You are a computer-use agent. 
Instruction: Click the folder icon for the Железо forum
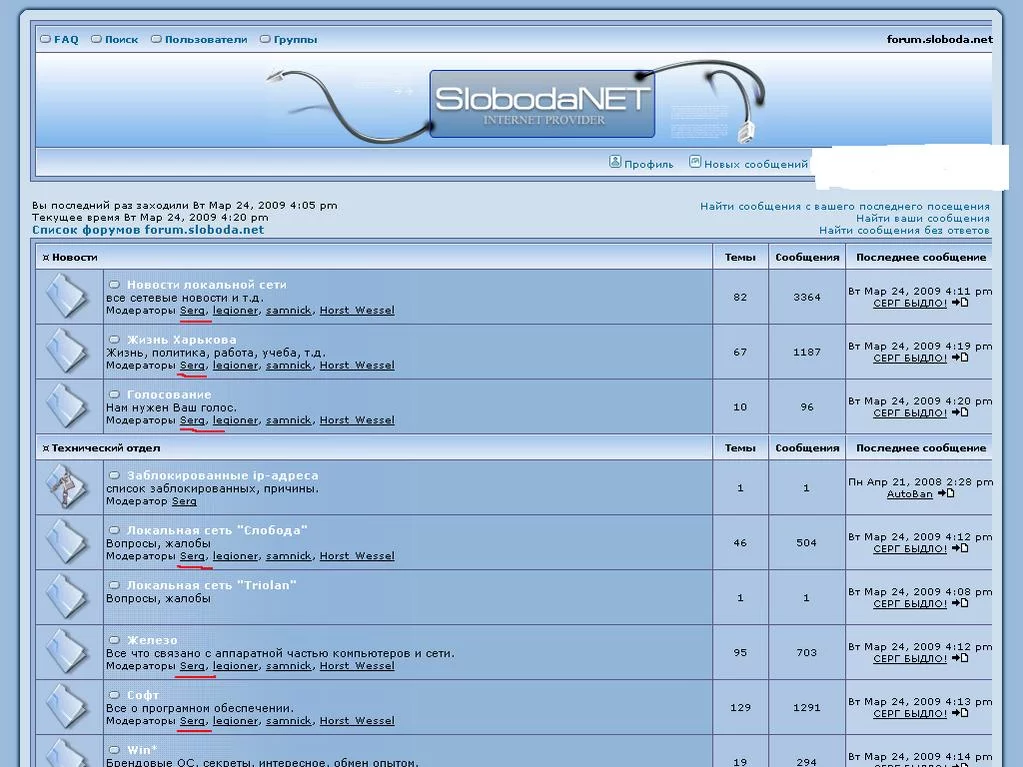point(67,652)
